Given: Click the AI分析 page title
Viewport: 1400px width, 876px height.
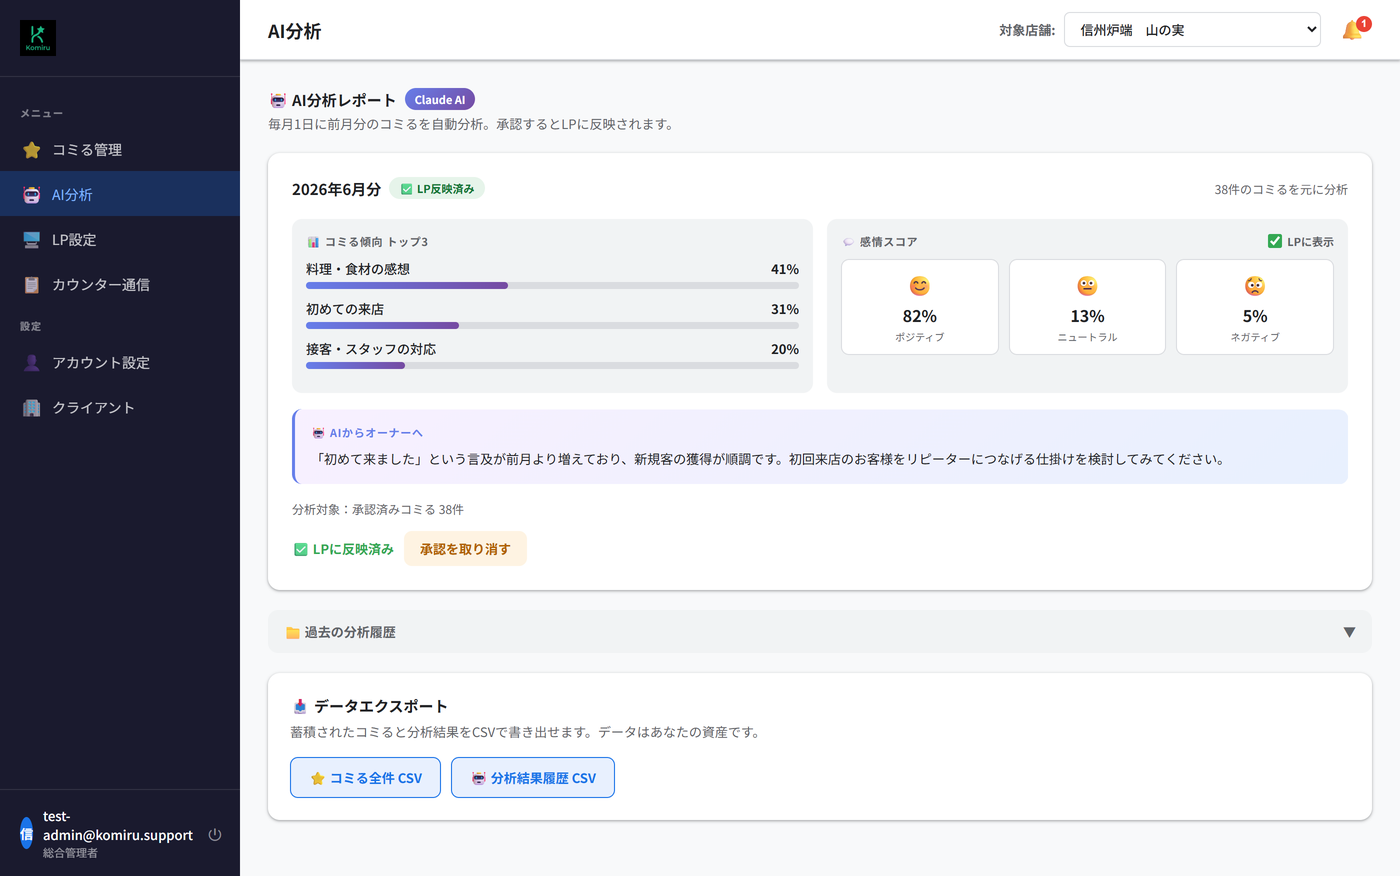Looking at the screenshot, I should click(294, 31).
